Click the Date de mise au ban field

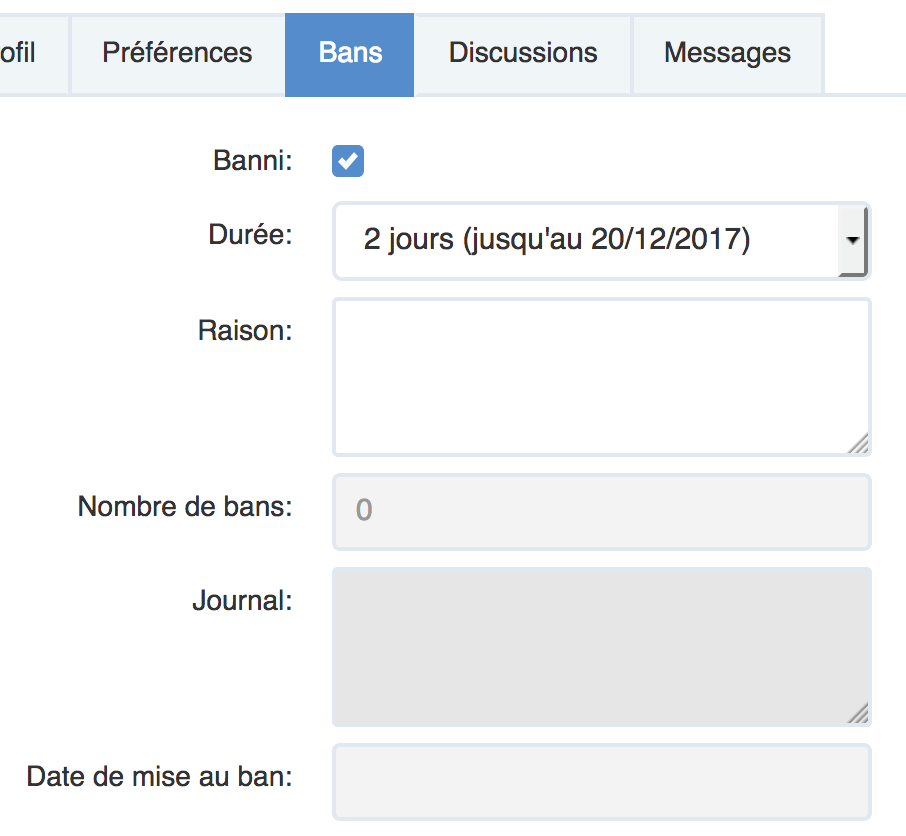coord(600,781)
